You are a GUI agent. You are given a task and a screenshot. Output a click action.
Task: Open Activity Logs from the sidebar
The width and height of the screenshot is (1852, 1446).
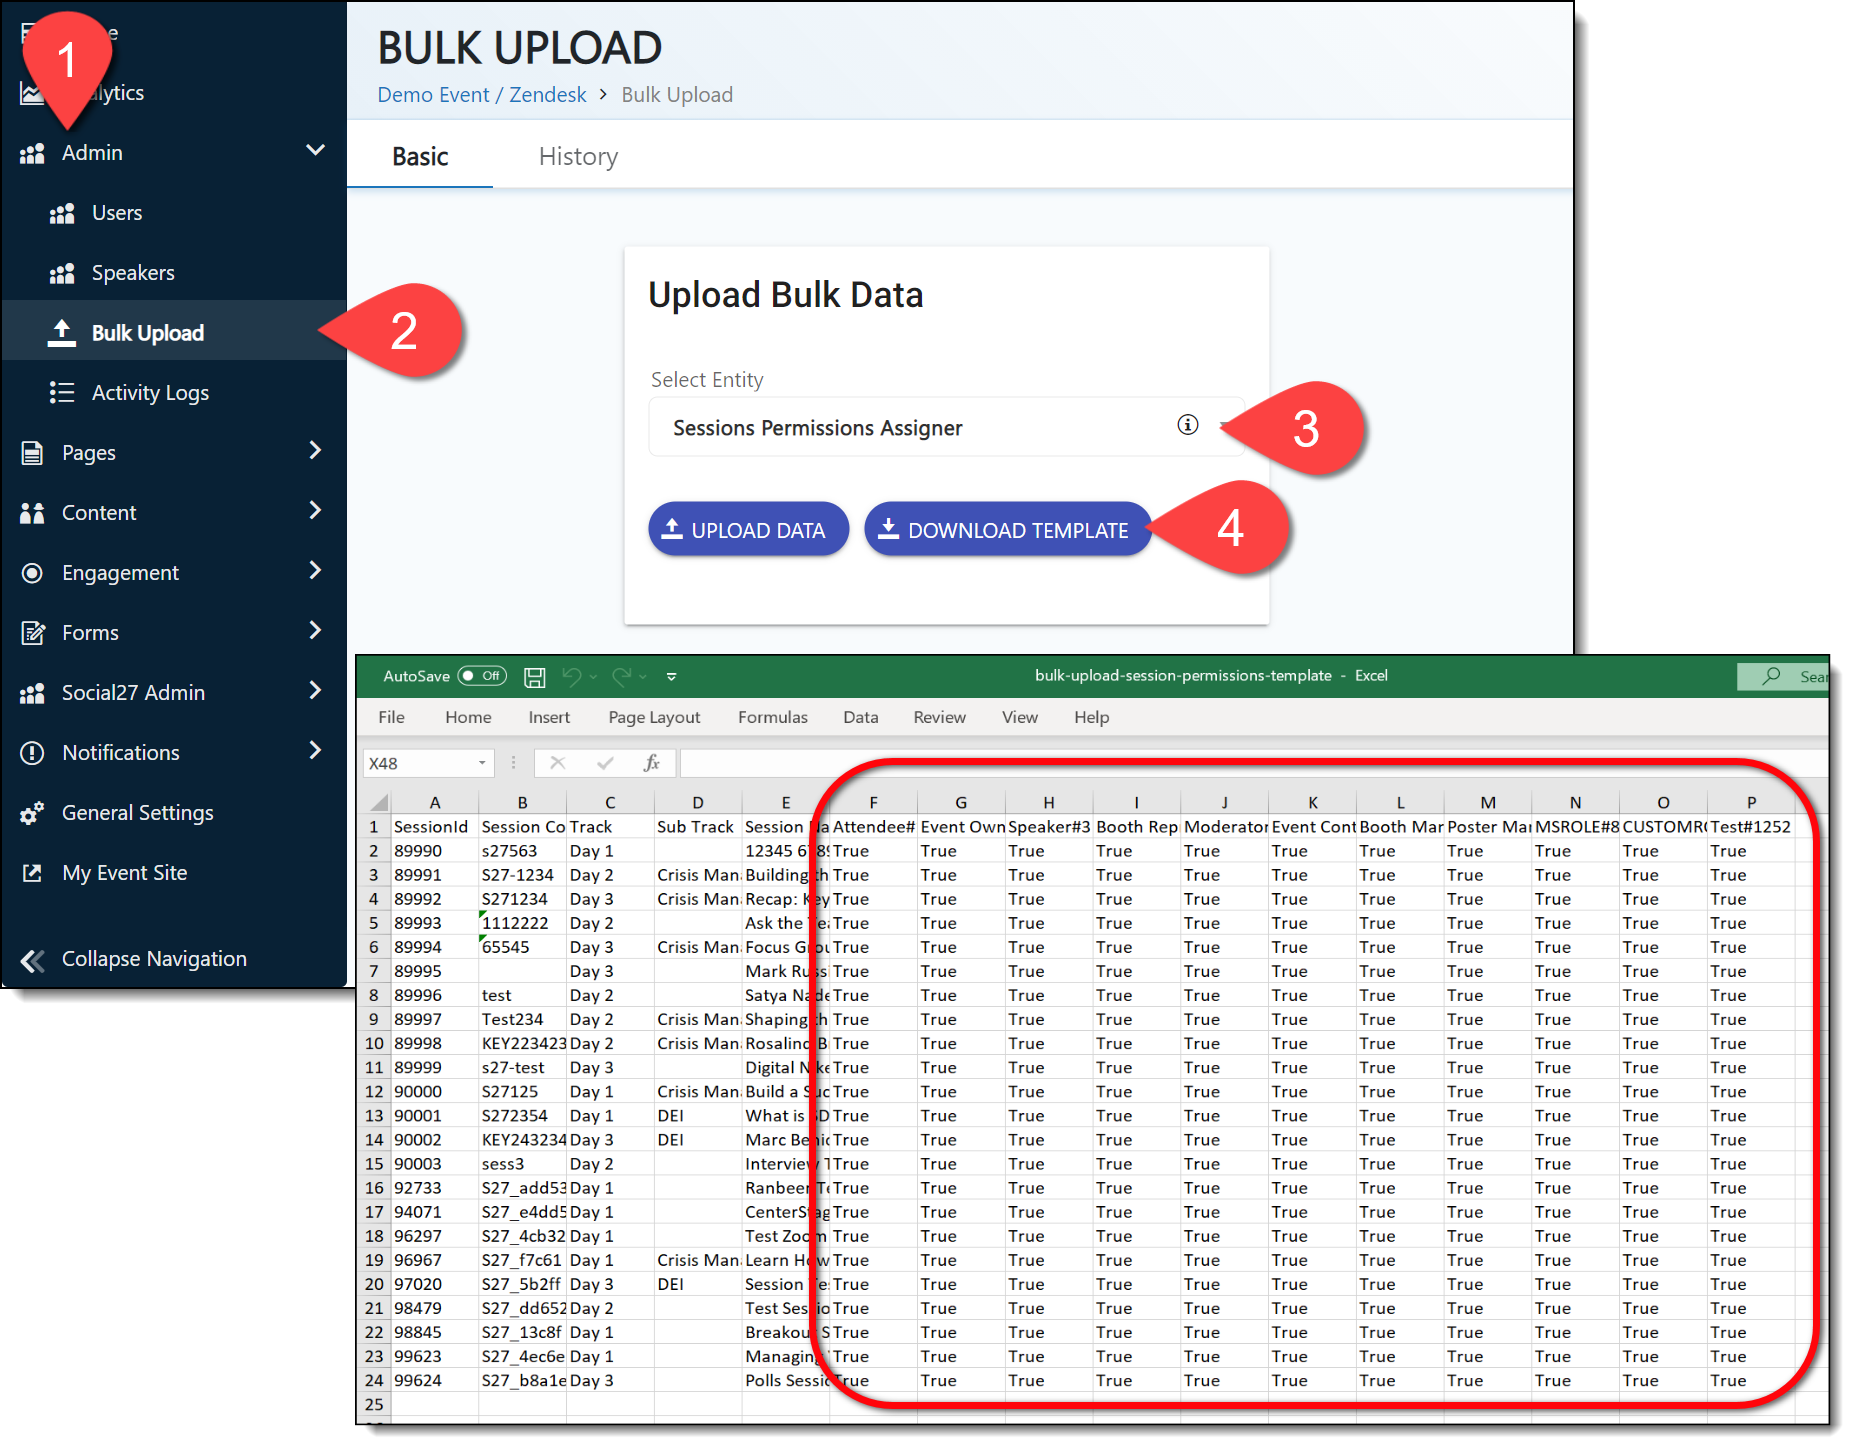[x=150, y=393]
